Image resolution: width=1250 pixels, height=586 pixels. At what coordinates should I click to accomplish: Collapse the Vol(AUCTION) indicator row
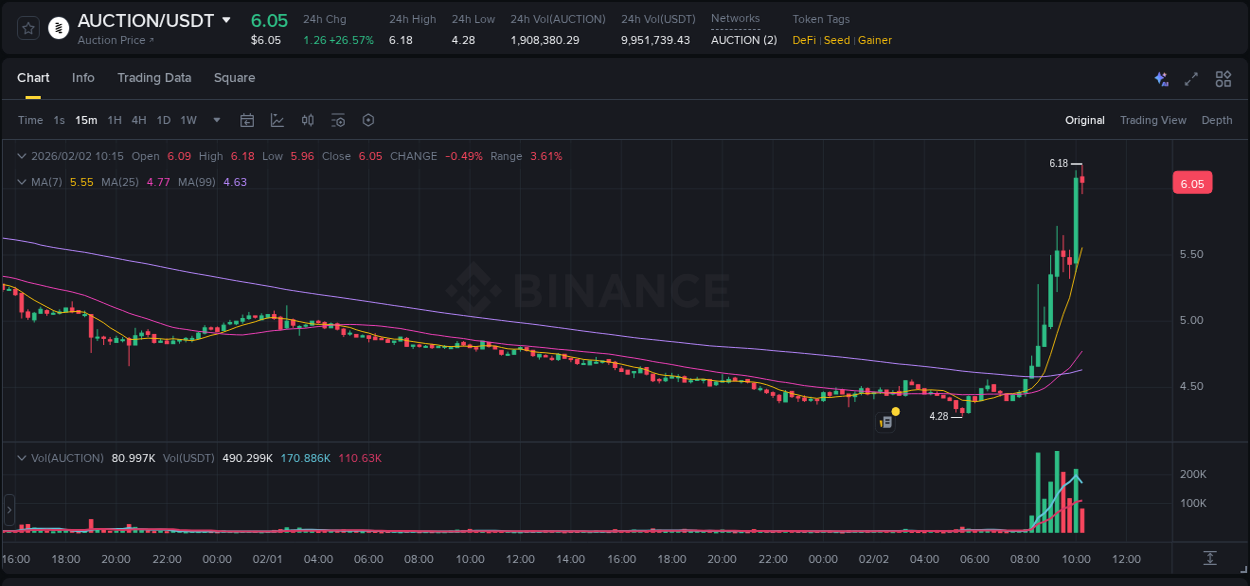point(22,457)
